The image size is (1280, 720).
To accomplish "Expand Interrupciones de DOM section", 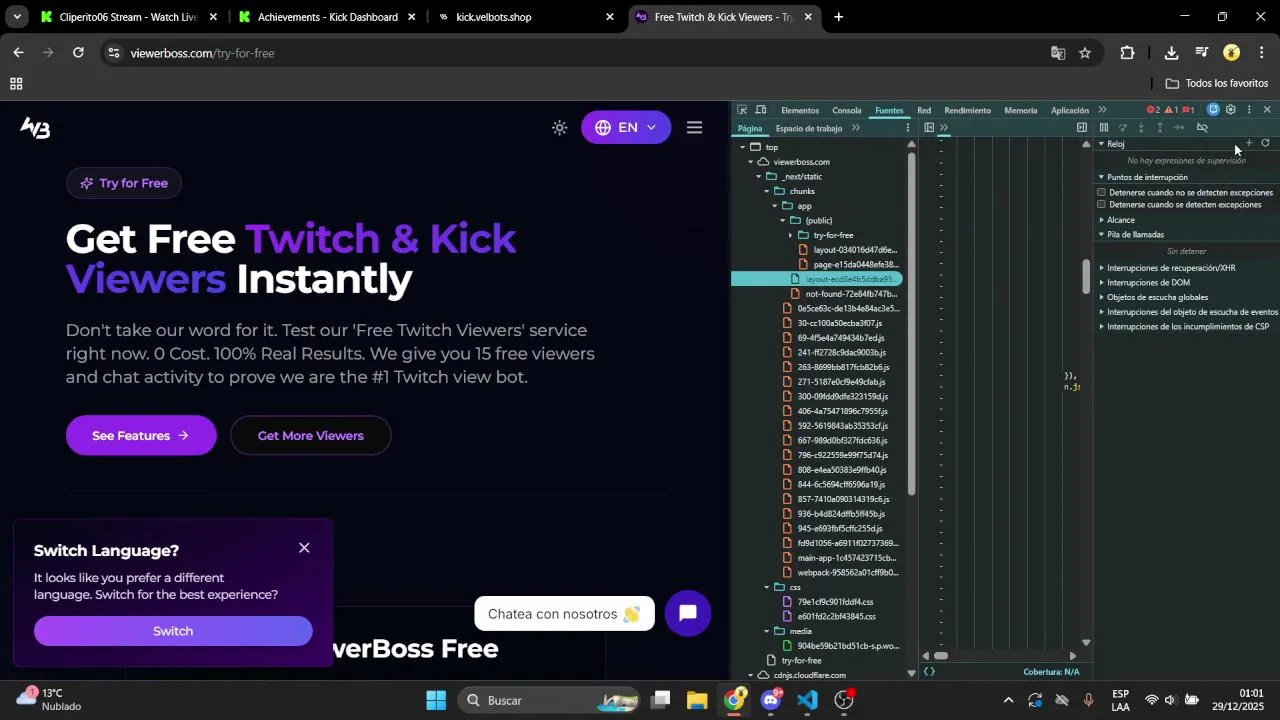I will pyautogui.click(x=1102, y=283).
